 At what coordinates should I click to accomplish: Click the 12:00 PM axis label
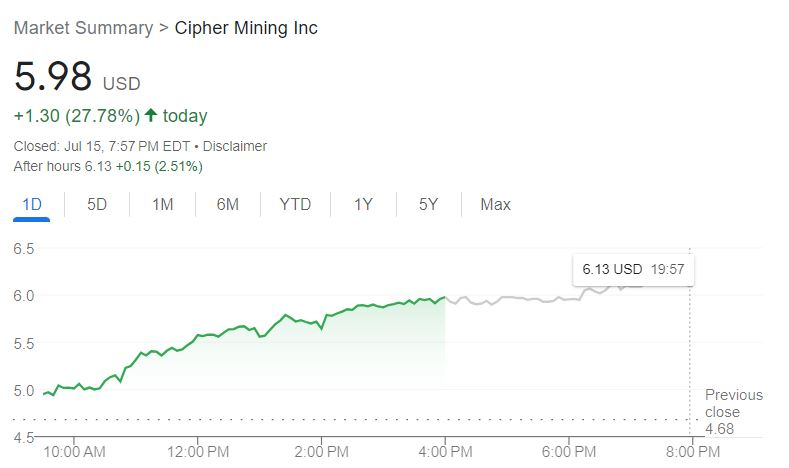[198, 451]
